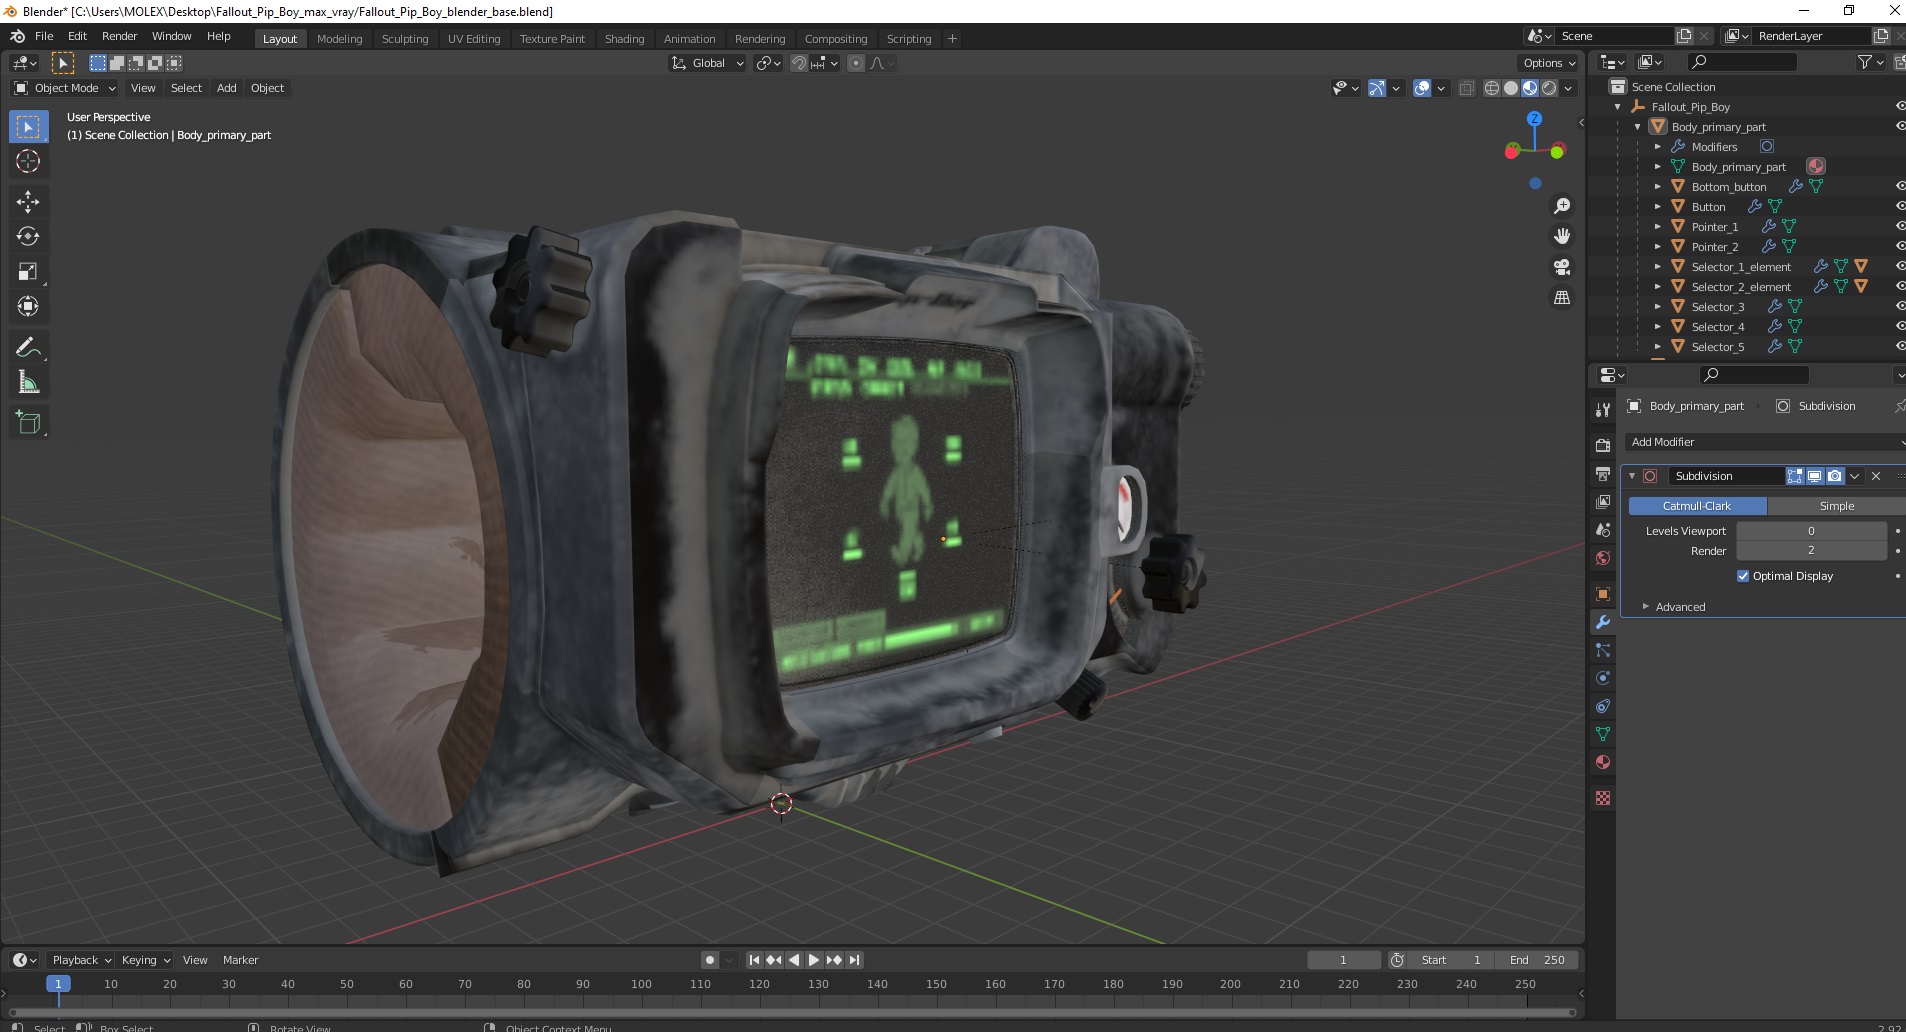
Task: Toggle the camera view icon
Action: [1562, 267]
